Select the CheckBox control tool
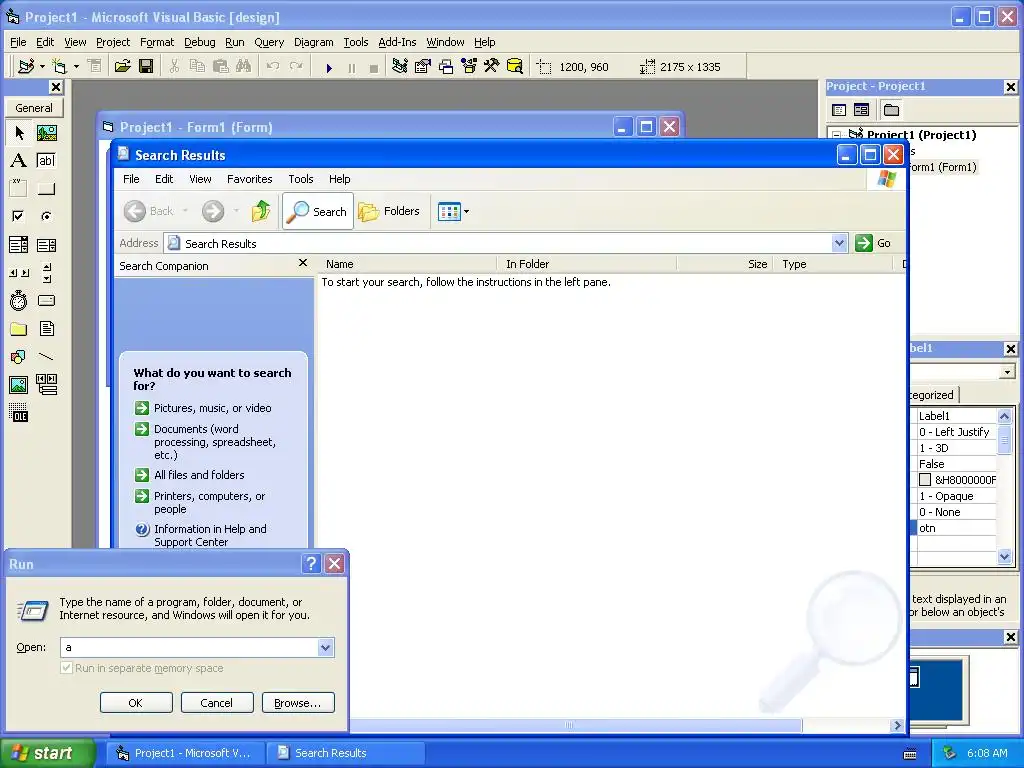Viewport: 1024px width, 768px height. tap(19, 216)
